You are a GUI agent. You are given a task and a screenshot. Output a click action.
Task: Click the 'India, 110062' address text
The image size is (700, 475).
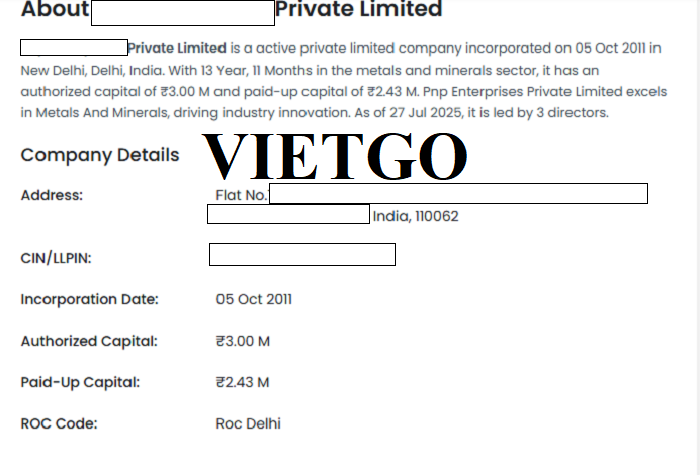pos(415,215)
